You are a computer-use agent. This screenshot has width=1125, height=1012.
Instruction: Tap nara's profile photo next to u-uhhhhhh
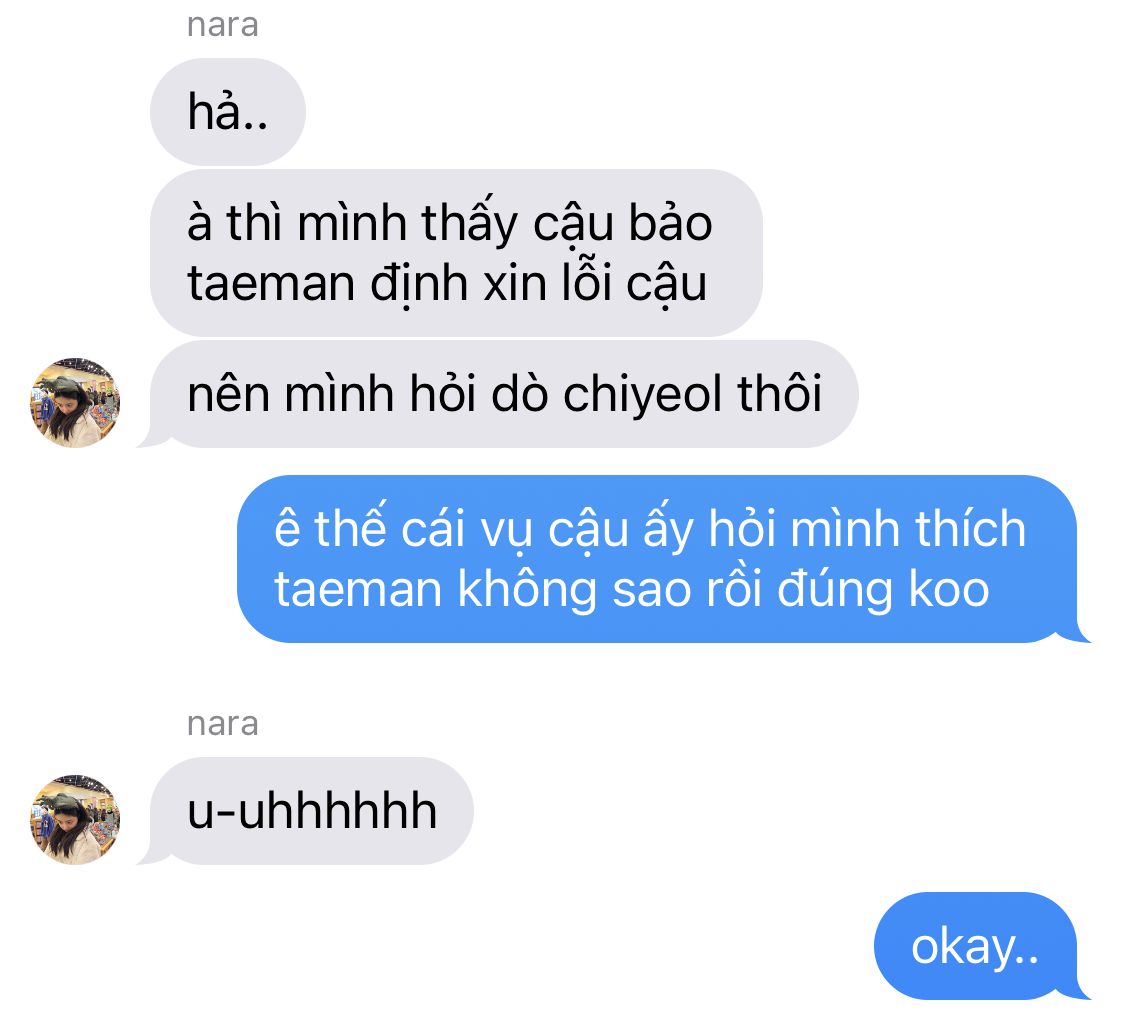(75, 819)
